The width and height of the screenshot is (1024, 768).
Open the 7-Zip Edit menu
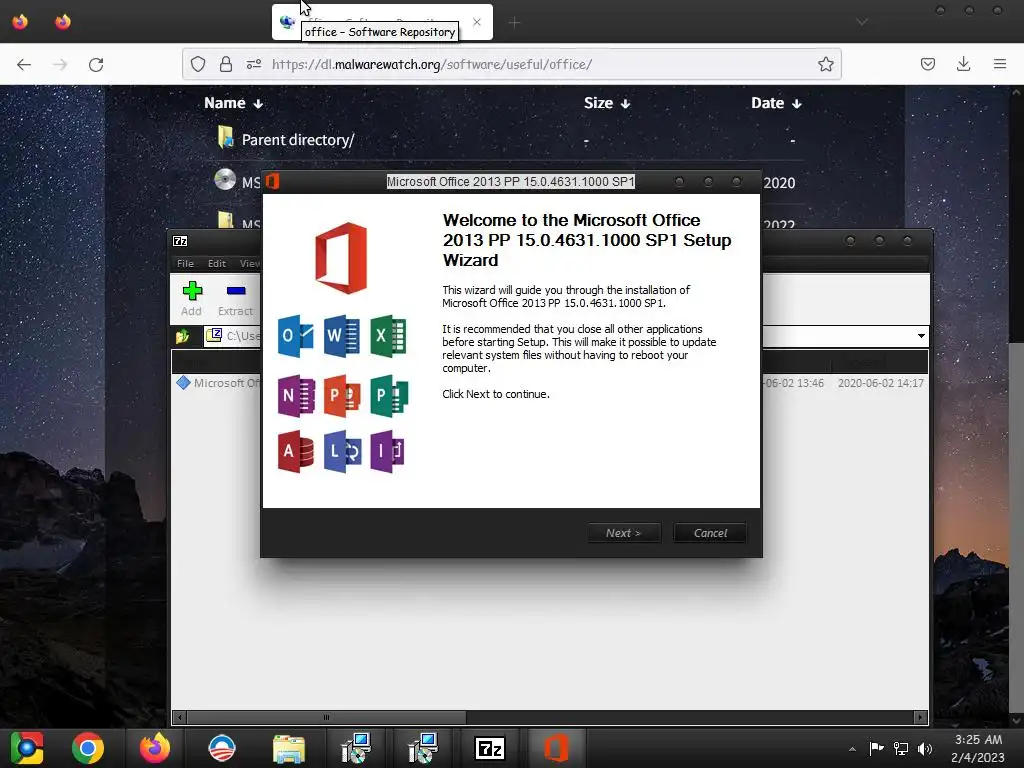pos(217,263)
